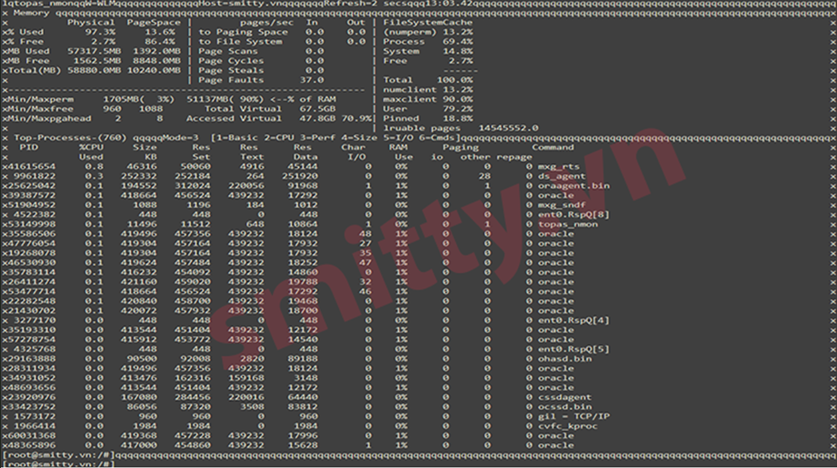Click the 6=Cmds mode option
This screenshot has height=468, width=837.
(437, 138)
